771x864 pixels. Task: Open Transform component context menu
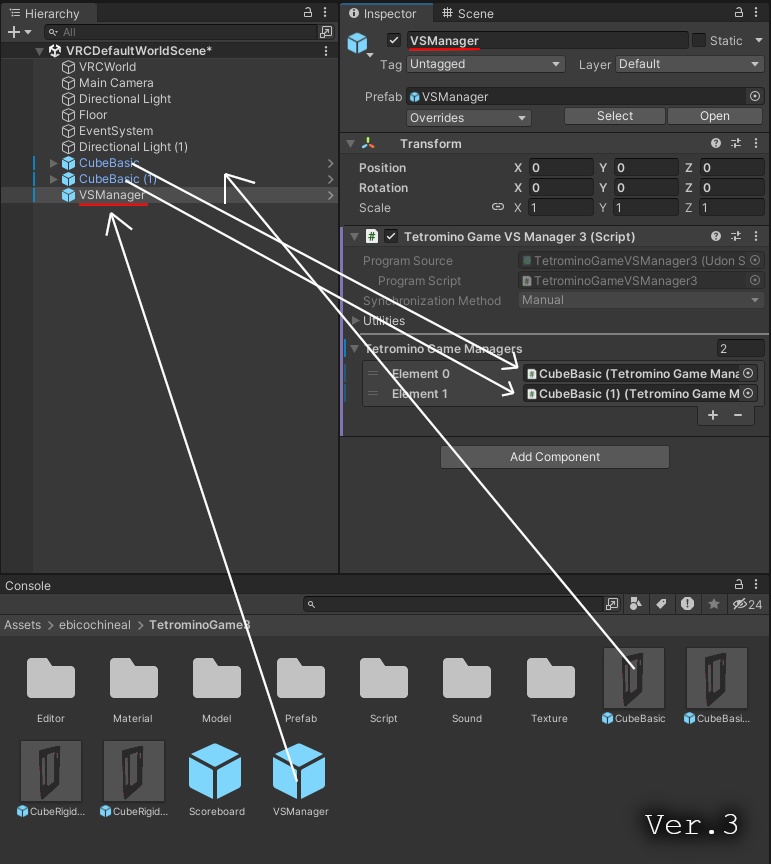click(x=756, y=143)
